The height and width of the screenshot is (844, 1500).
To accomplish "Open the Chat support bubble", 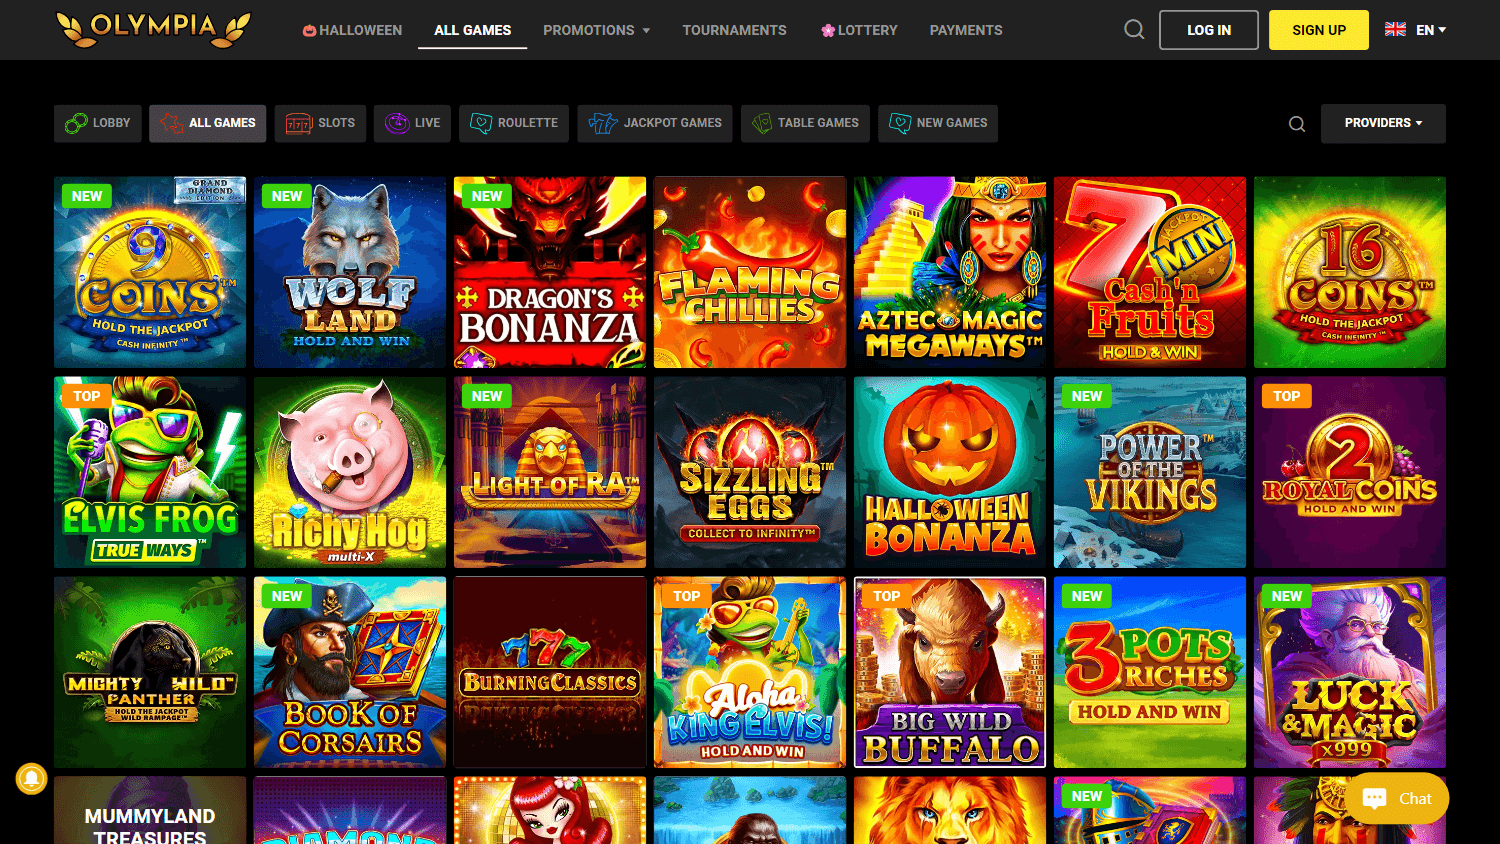I will pyautogui.click(x=1397, y=798).
